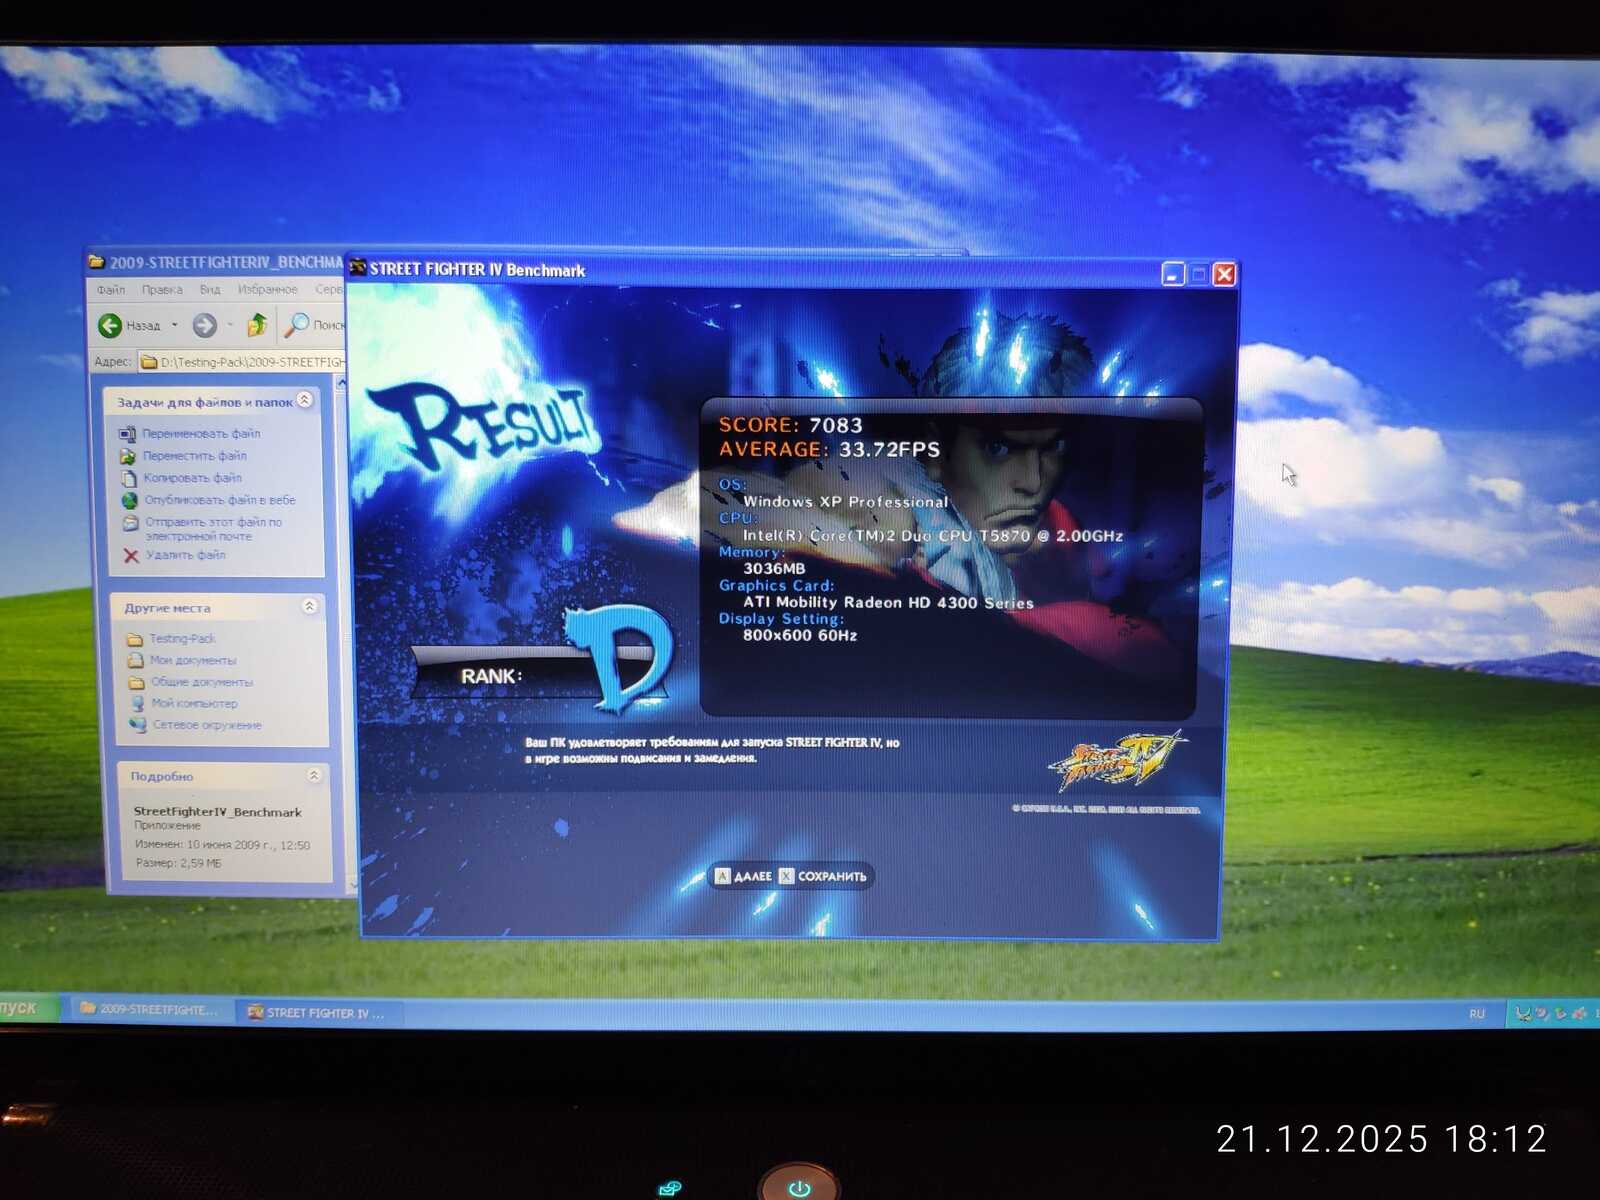Collapse the Подробно details panel
This screenshot has width=1600, height=1200.
313,775
